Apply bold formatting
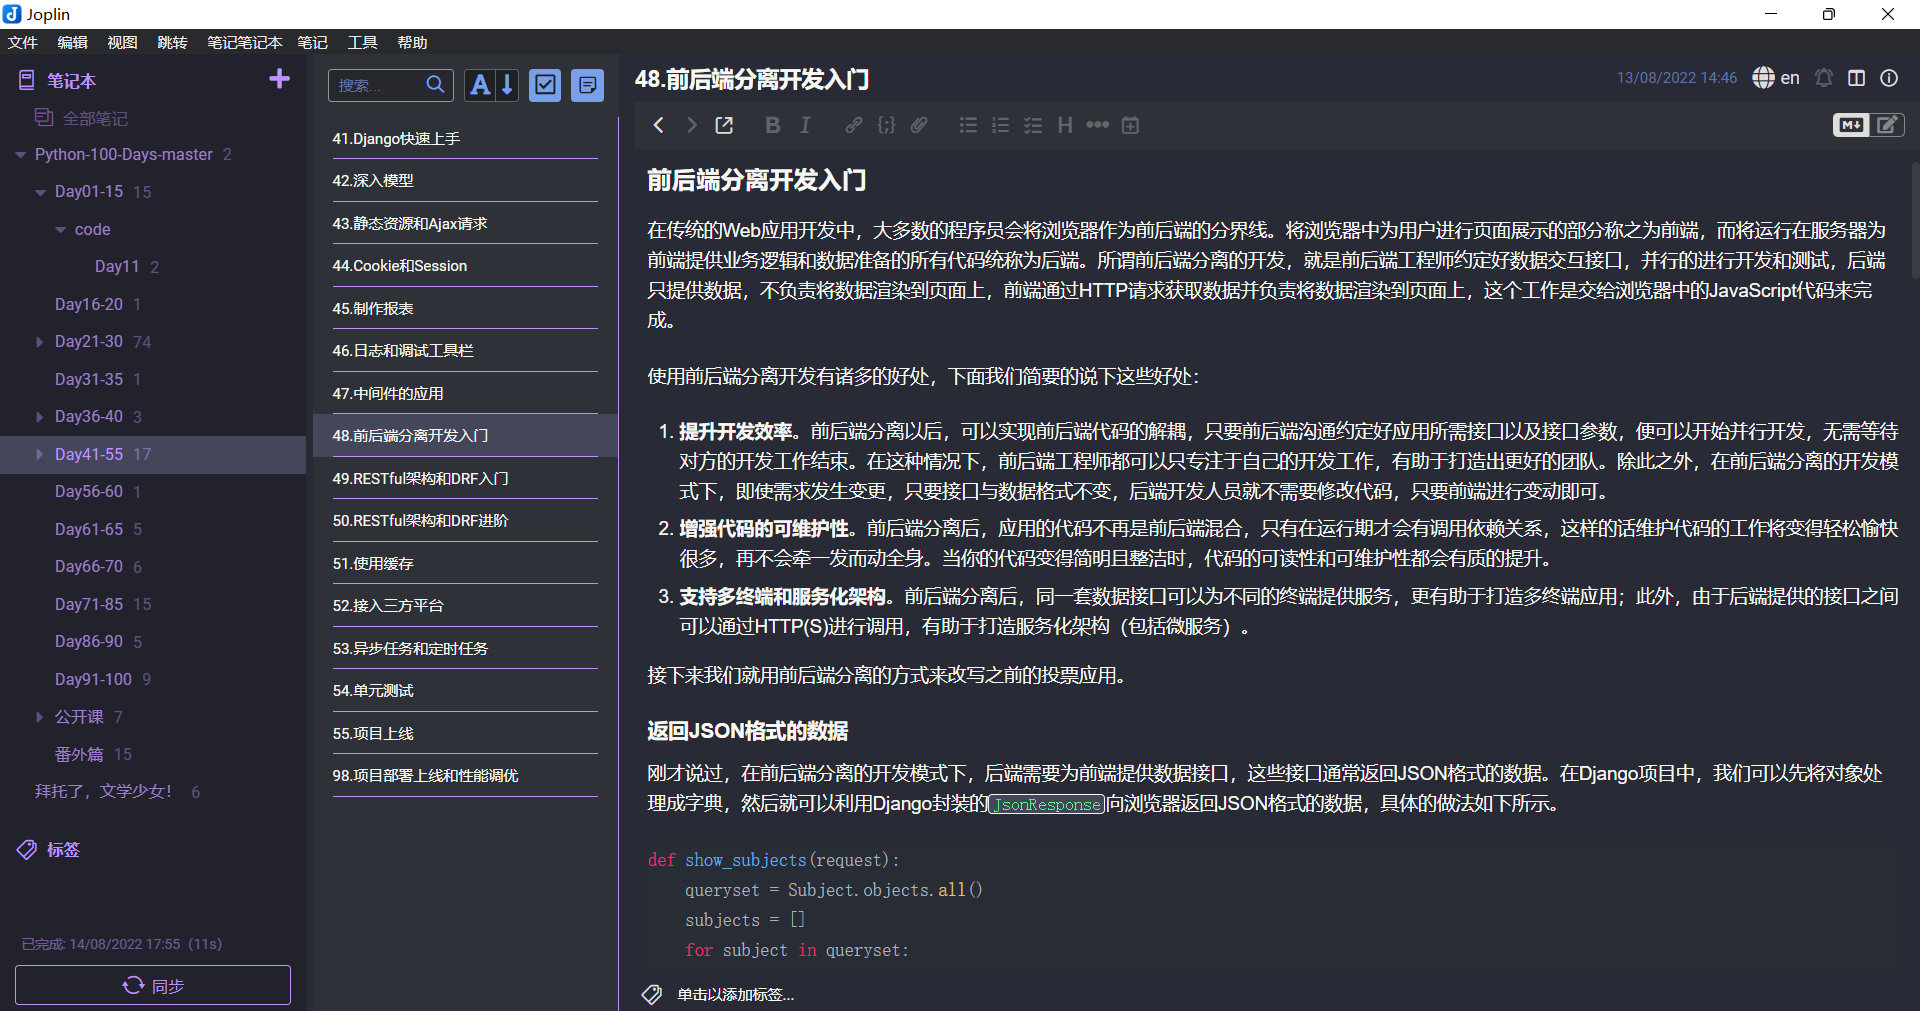 point(772,125)
